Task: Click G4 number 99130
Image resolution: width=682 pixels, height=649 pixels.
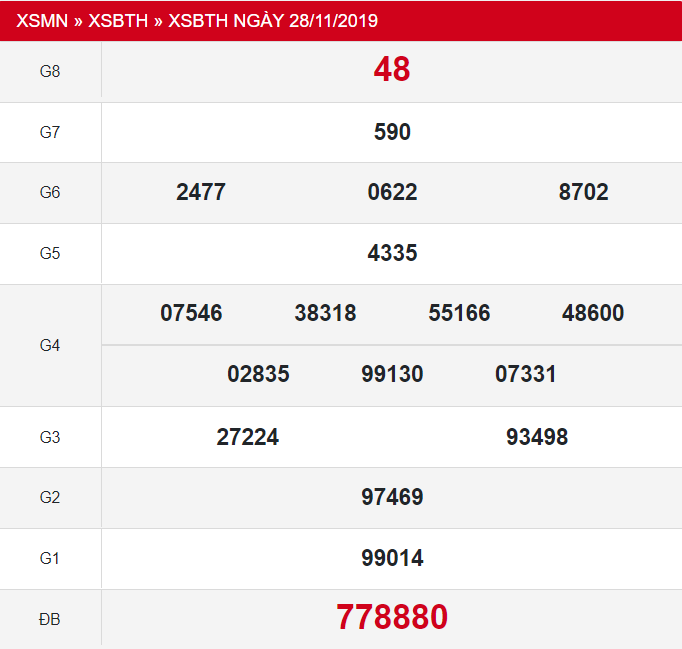Action: pyautogui.click(x=392, y=374)
